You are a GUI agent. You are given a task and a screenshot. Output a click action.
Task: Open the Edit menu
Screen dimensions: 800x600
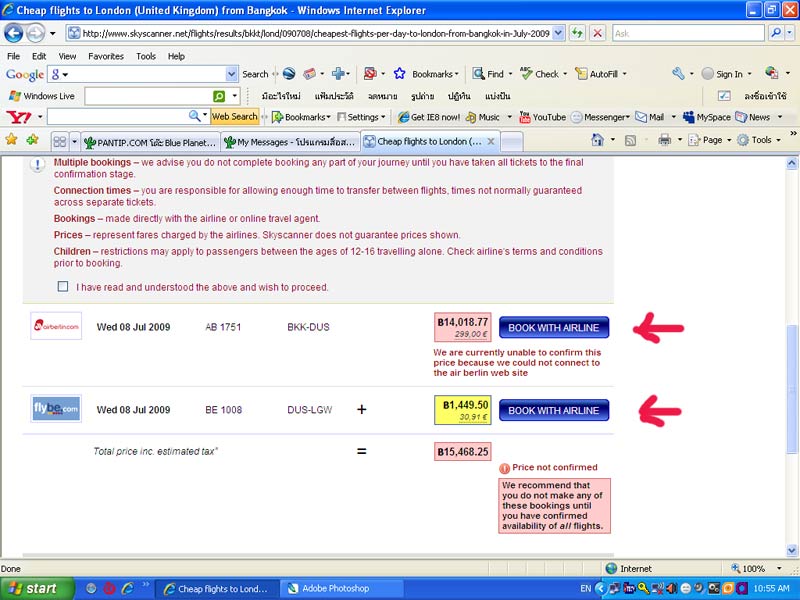click(x=39, y=56)
